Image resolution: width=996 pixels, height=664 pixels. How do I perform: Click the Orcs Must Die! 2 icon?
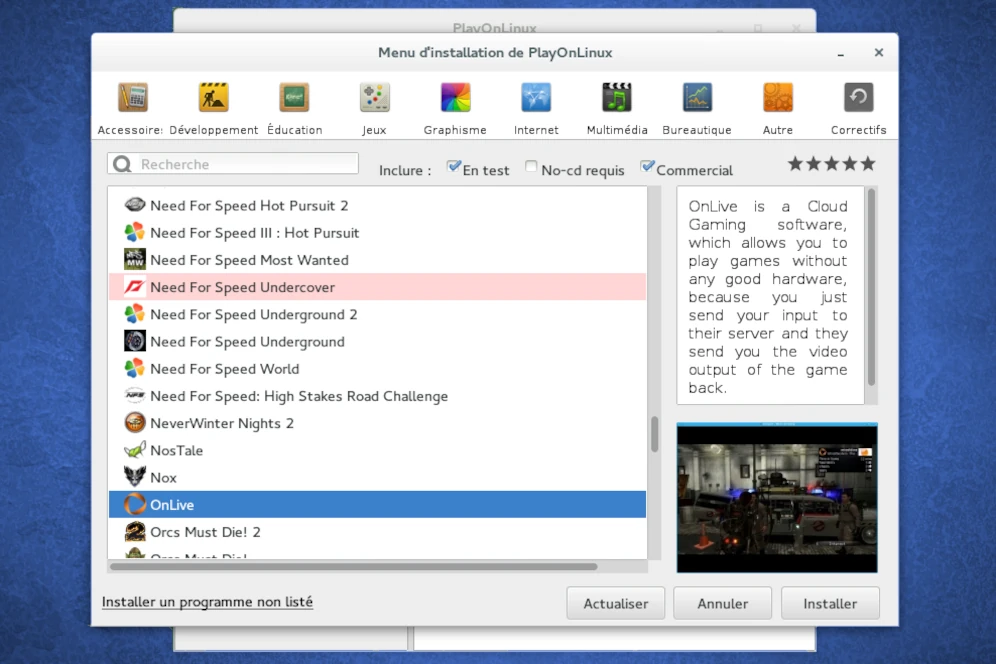[x=135, y=532]
